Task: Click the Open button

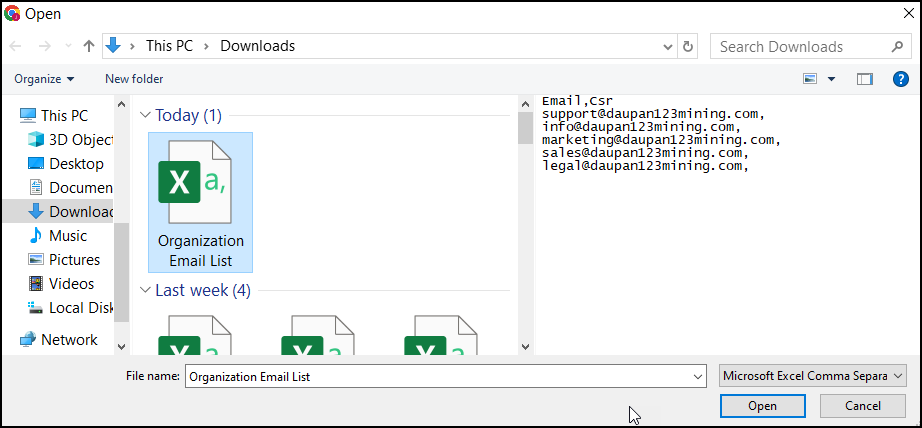Action: click(x=762, y=406)
